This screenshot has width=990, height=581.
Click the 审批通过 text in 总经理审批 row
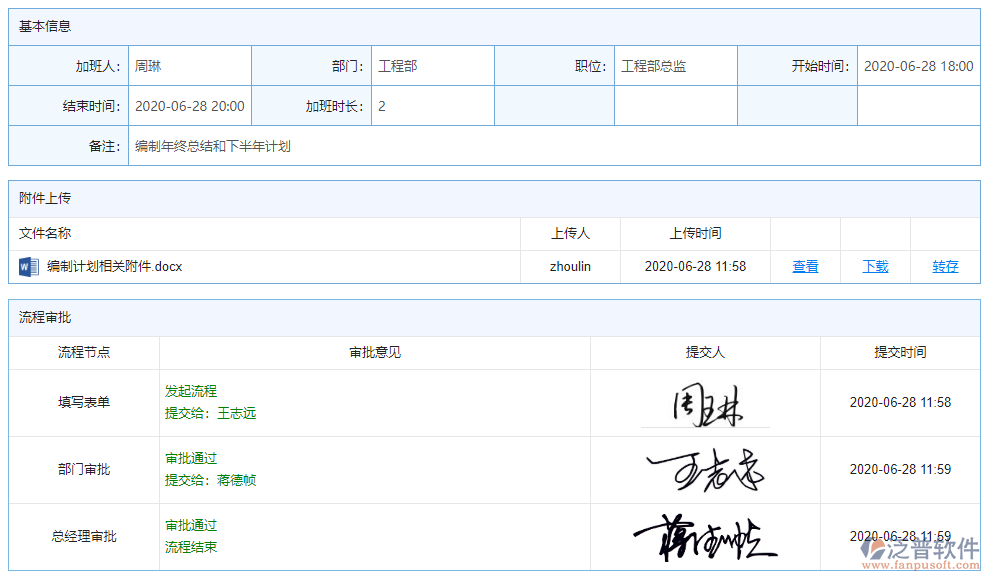191,525
